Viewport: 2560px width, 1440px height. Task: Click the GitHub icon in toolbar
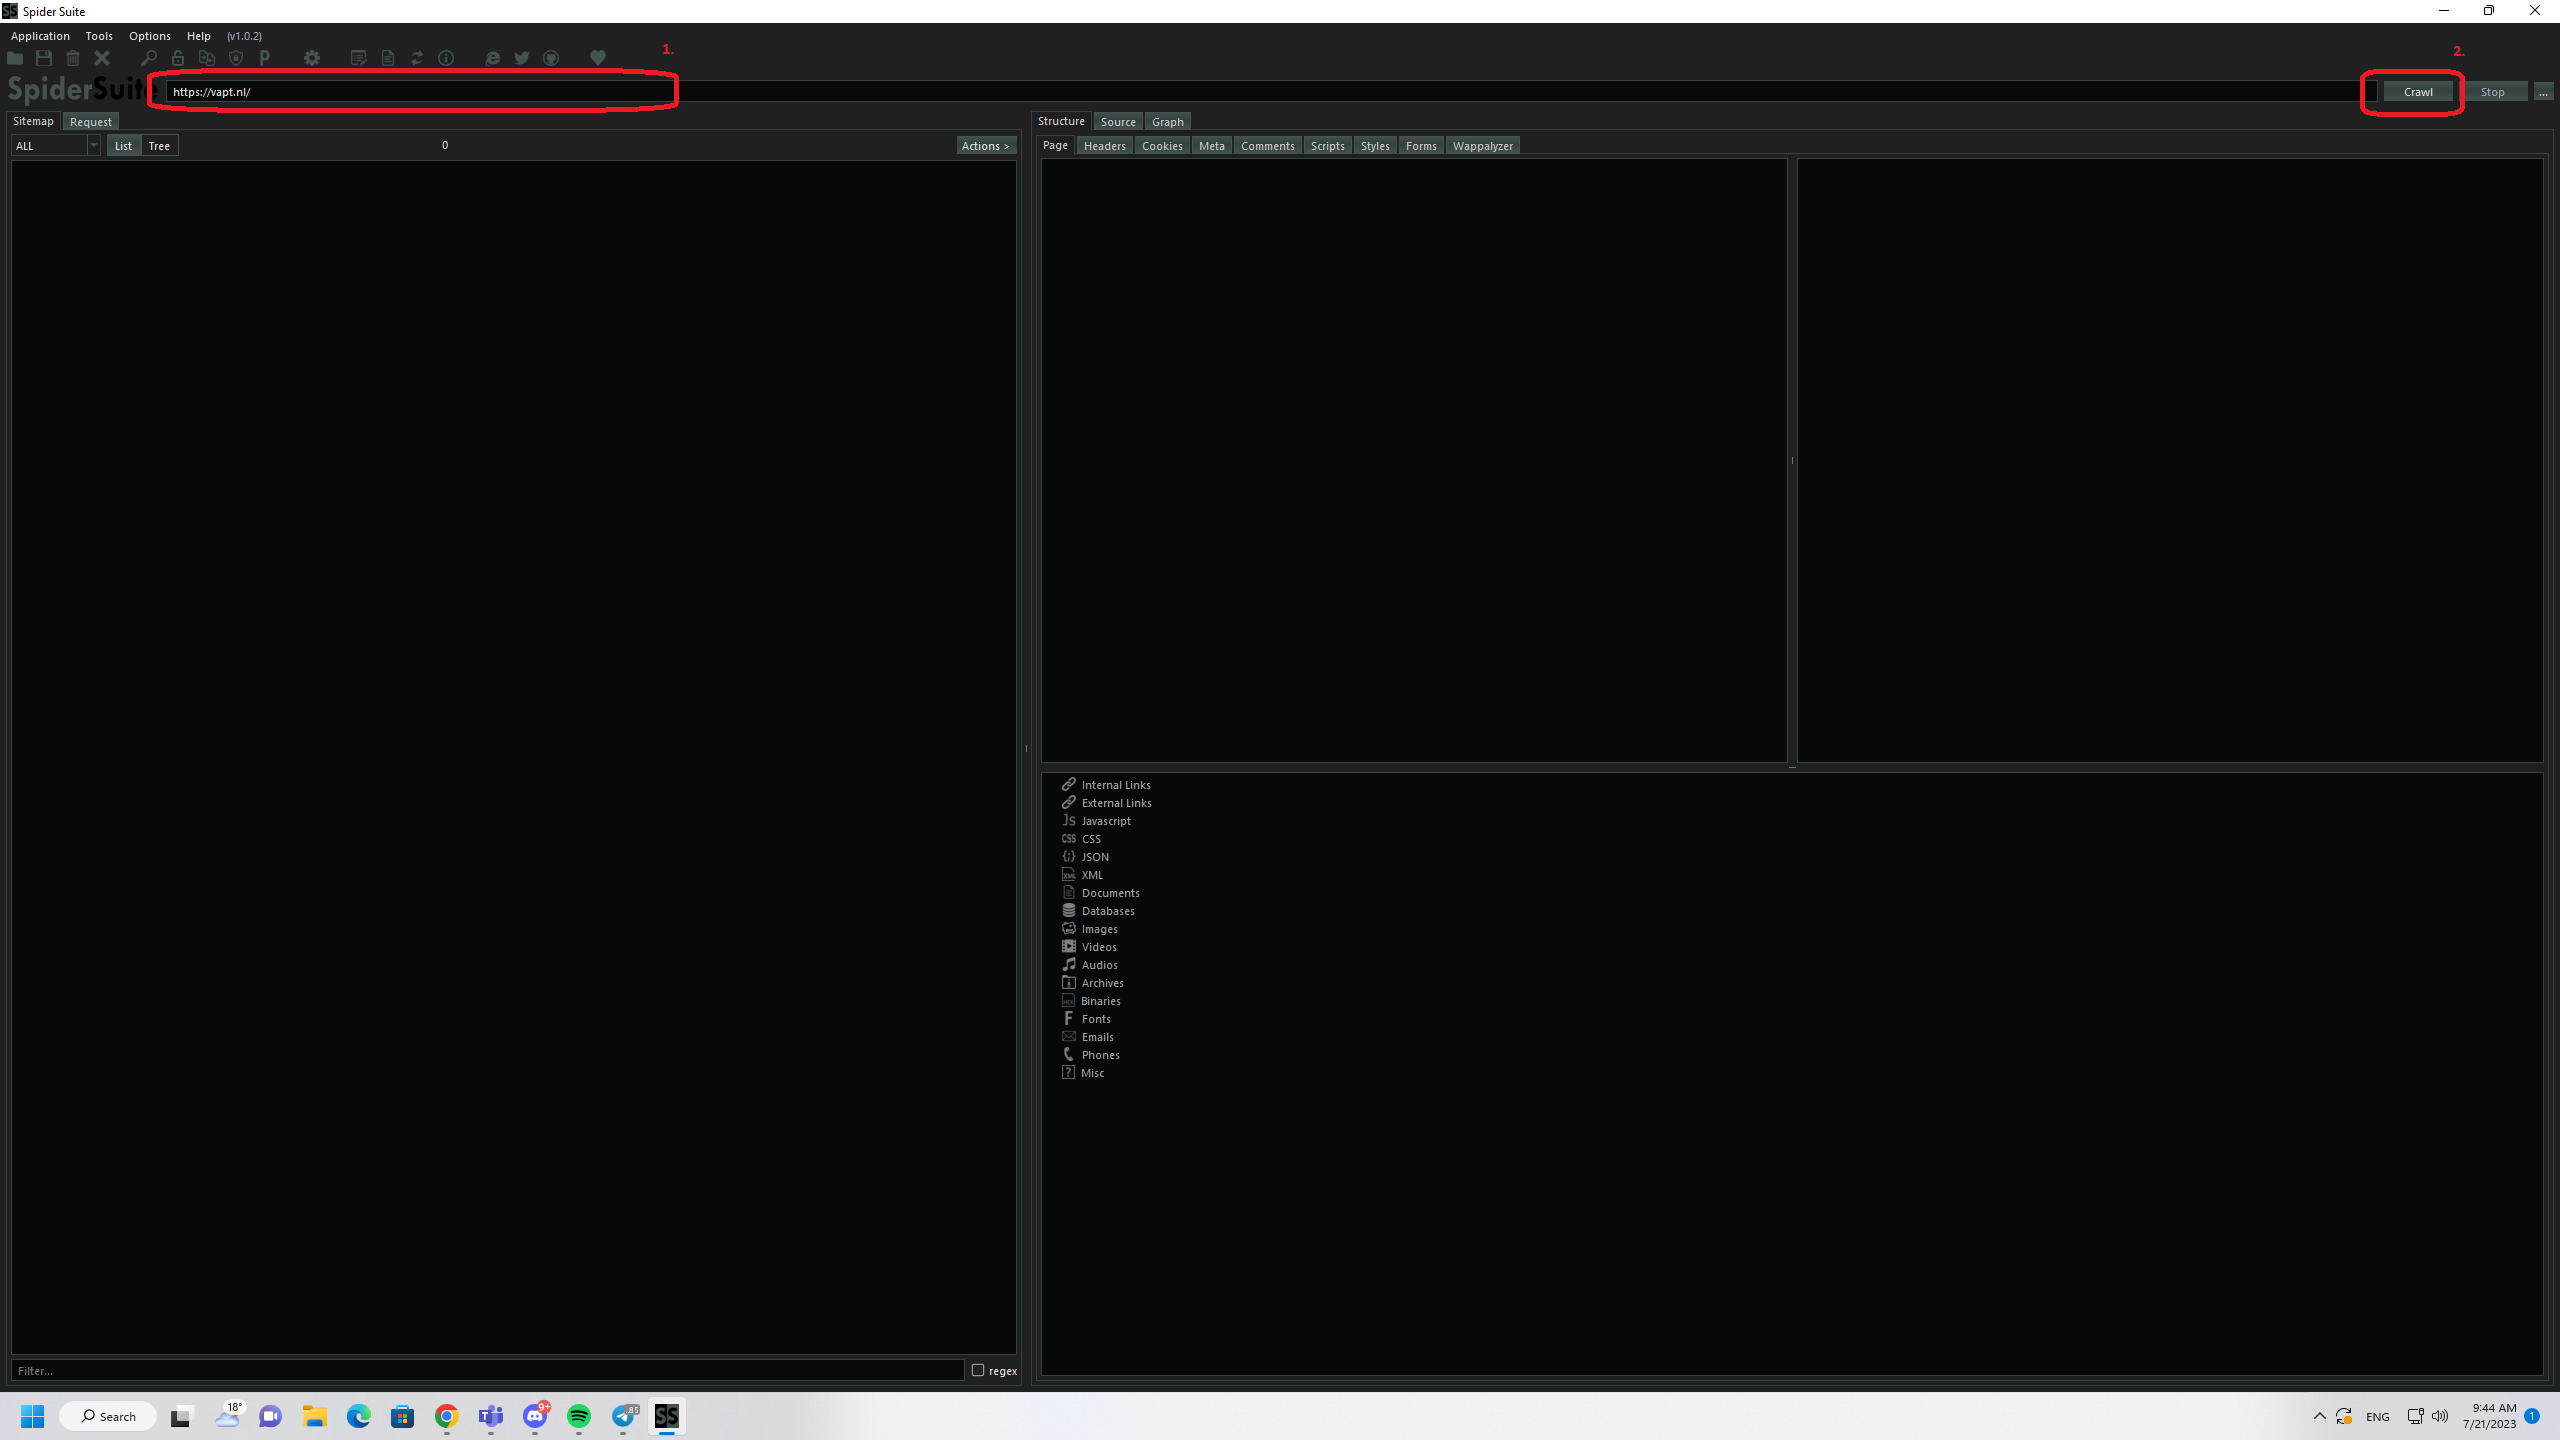coord(551,58)
